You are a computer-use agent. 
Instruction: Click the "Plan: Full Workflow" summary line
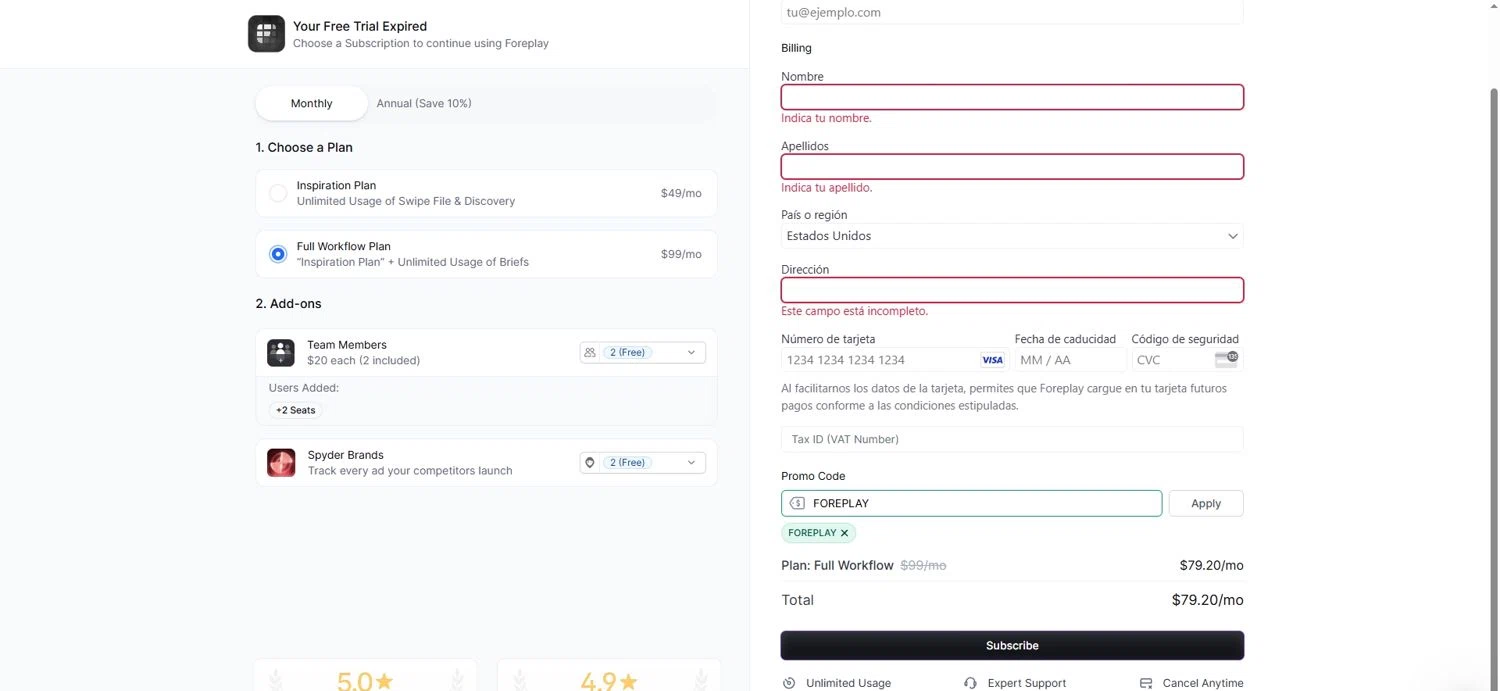(837, 565)
